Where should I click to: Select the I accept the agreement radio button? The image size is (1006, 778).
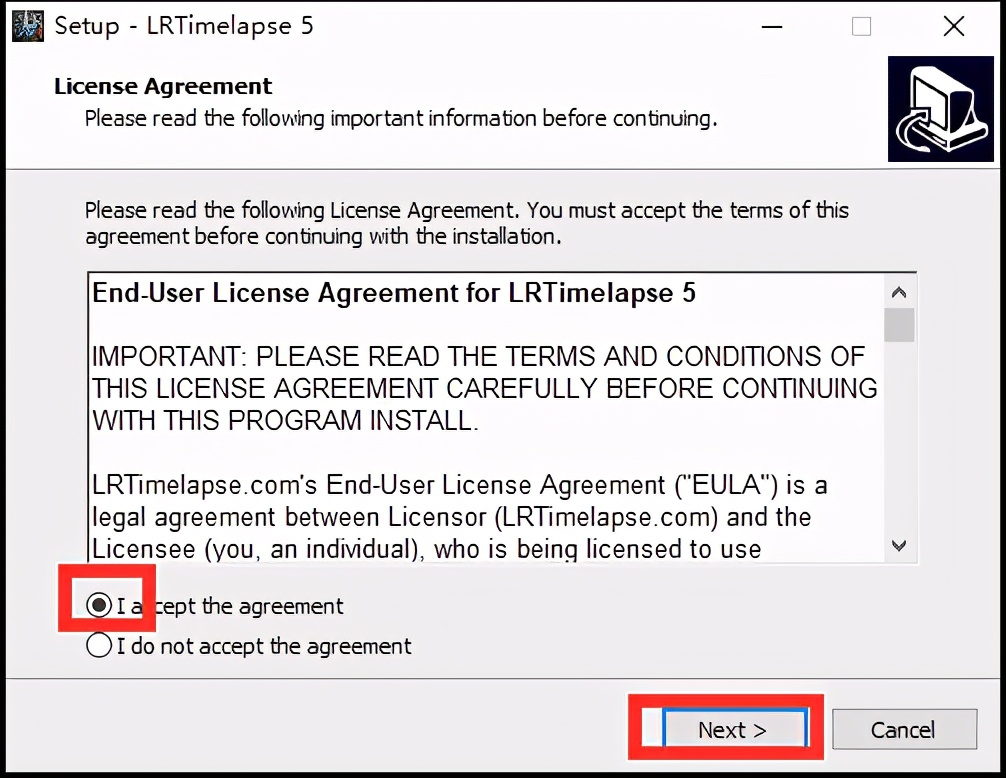point(99,605)
